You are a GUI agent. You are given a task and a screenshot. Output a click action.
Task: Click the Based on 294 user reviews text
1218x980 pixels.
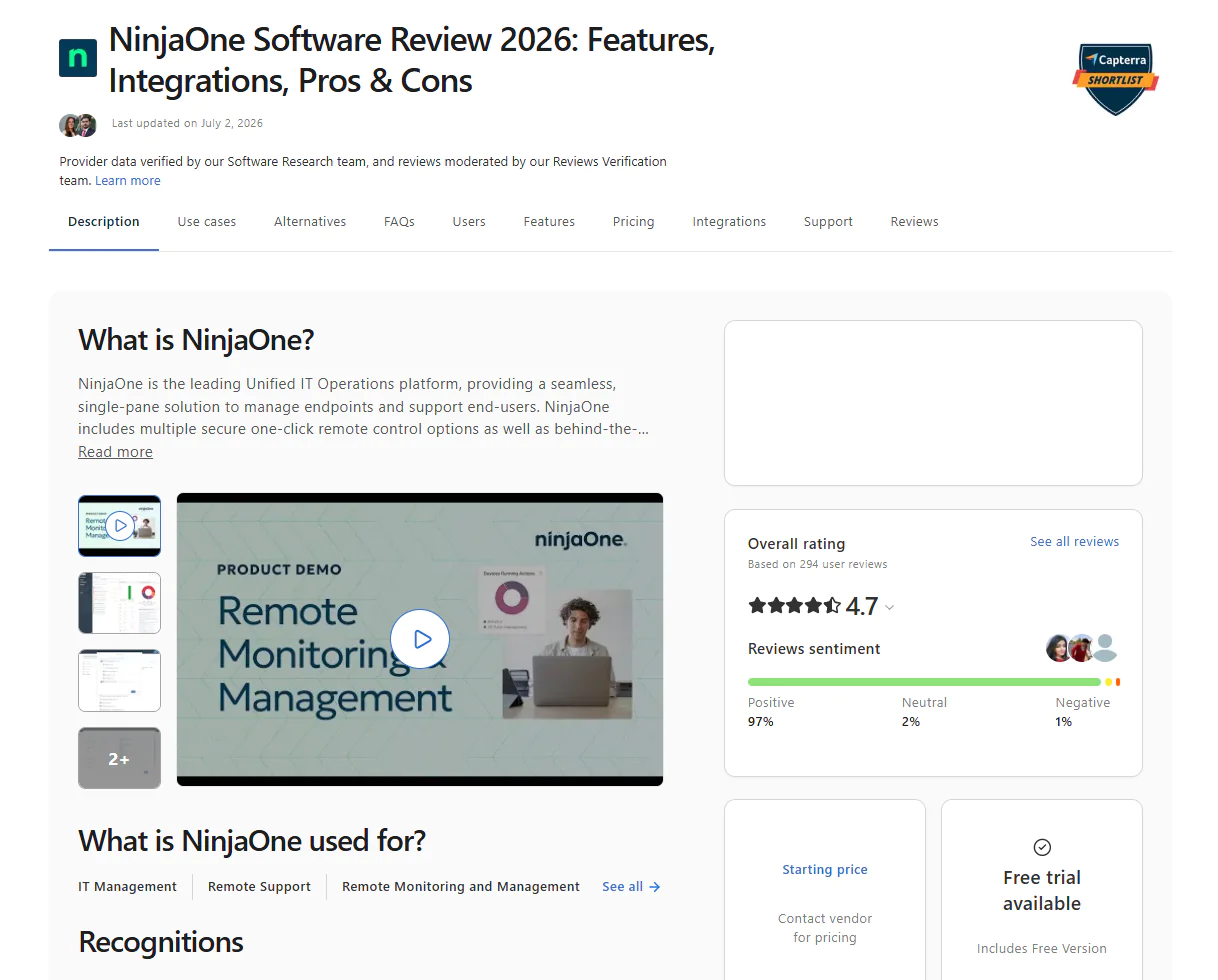click(x=818, y=564)
